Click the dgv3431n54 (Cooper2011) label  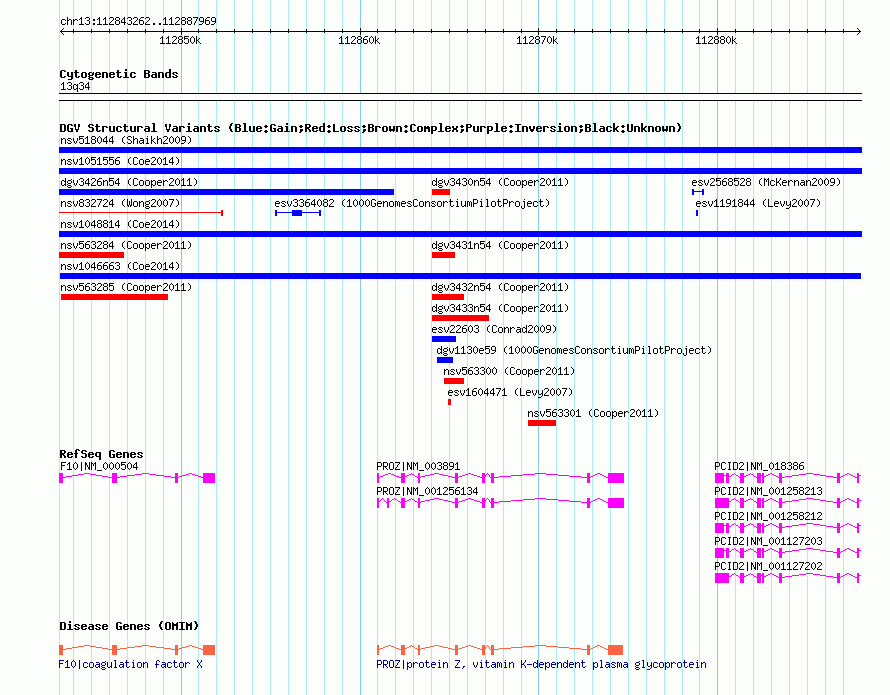tap(500, 245)
